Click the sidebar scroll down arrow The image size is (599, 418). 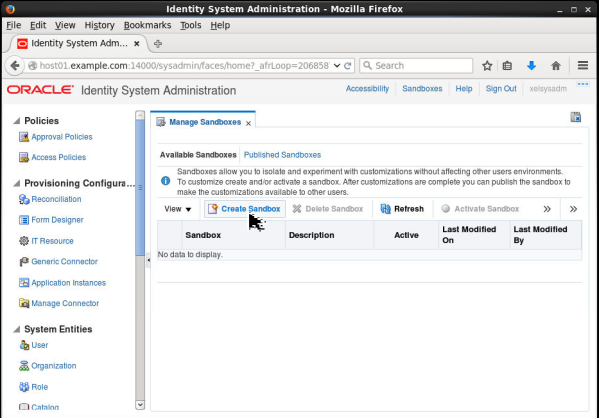click(140, 405)
